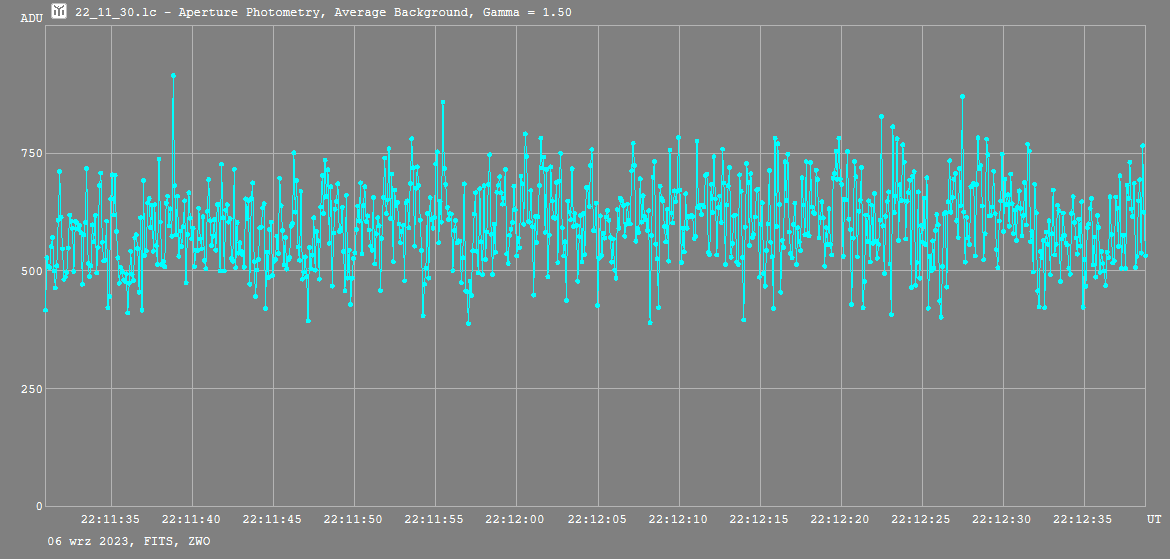
Task: Click the 22:11:35 time label
Action: [110, 519]
